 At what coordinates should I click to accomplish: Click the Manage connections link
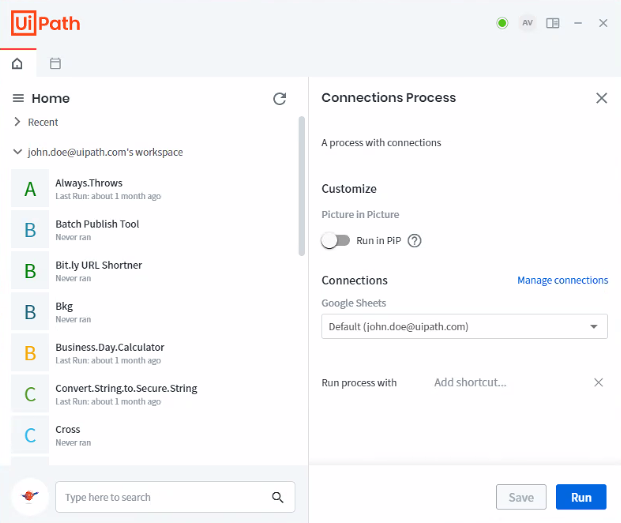(x=562, y=280)
